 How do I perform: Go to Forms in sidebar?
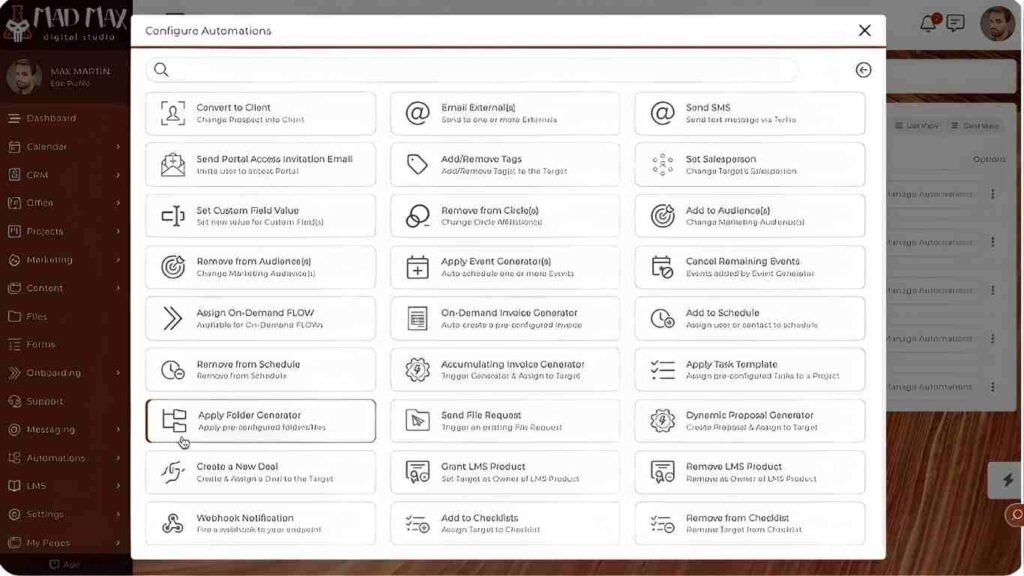[40, 345]
